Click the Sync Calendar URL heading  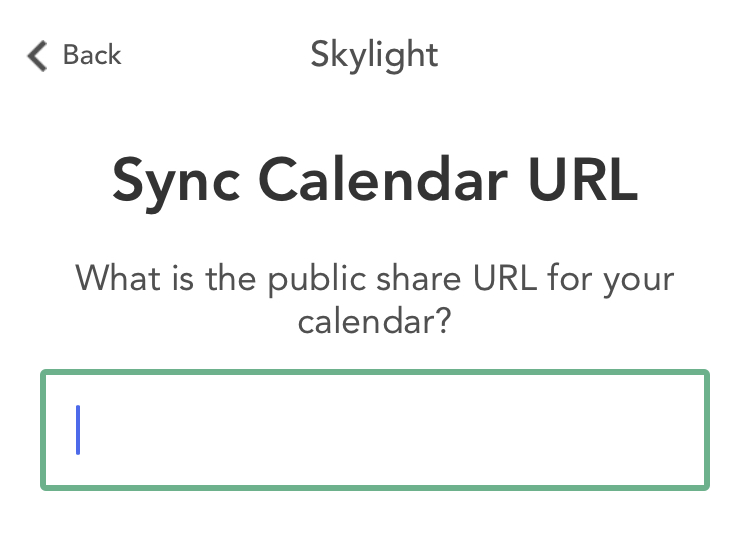click(x=375, y=182)
